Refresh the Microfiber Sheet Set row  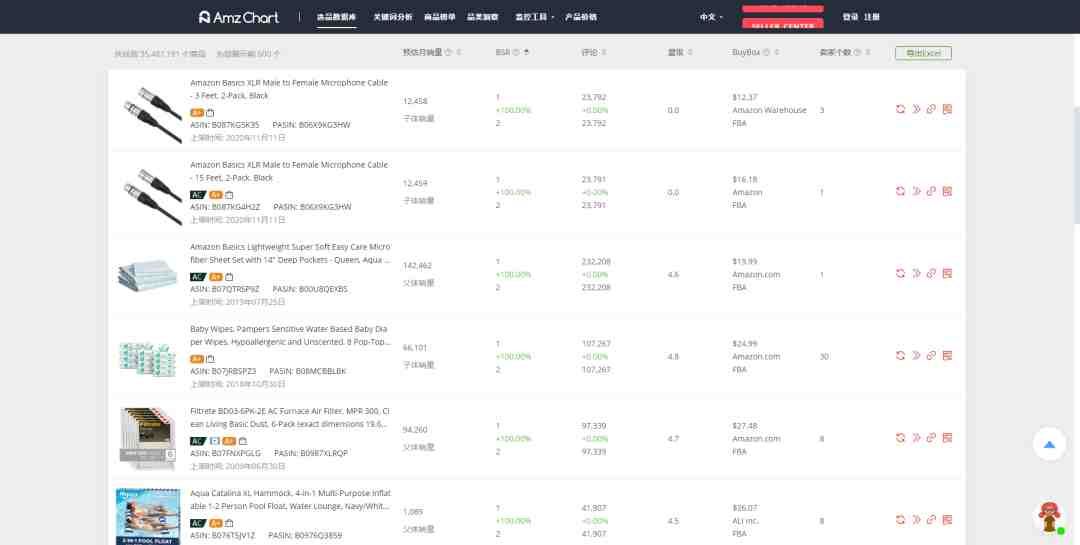(900, 273)
